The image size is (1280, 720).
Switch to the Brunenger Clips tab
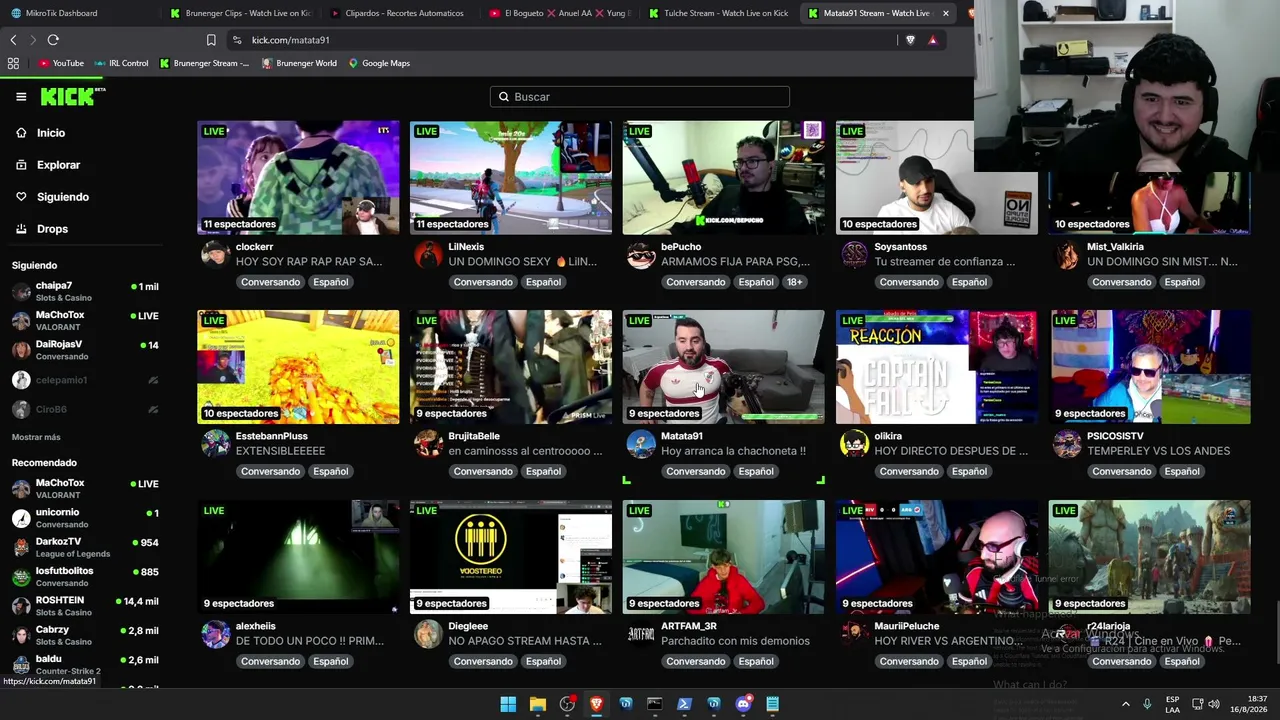tap(240, 13)
